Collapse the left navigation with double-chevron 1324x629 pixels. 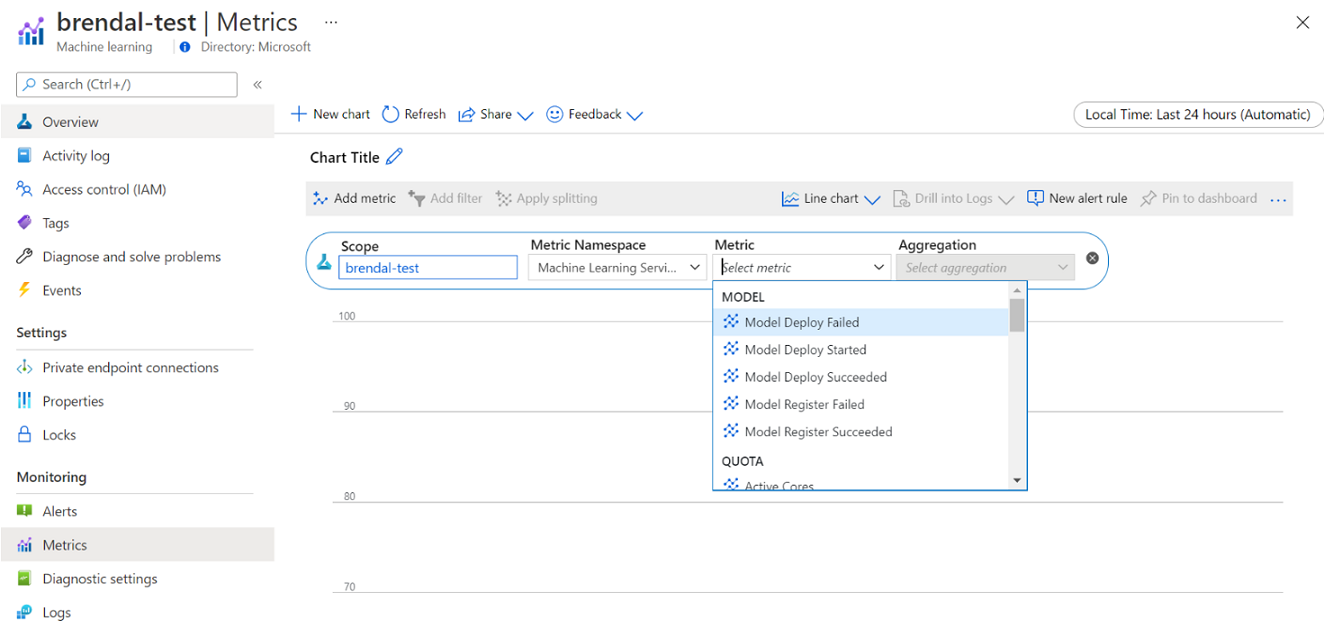[x=257, y=85]
